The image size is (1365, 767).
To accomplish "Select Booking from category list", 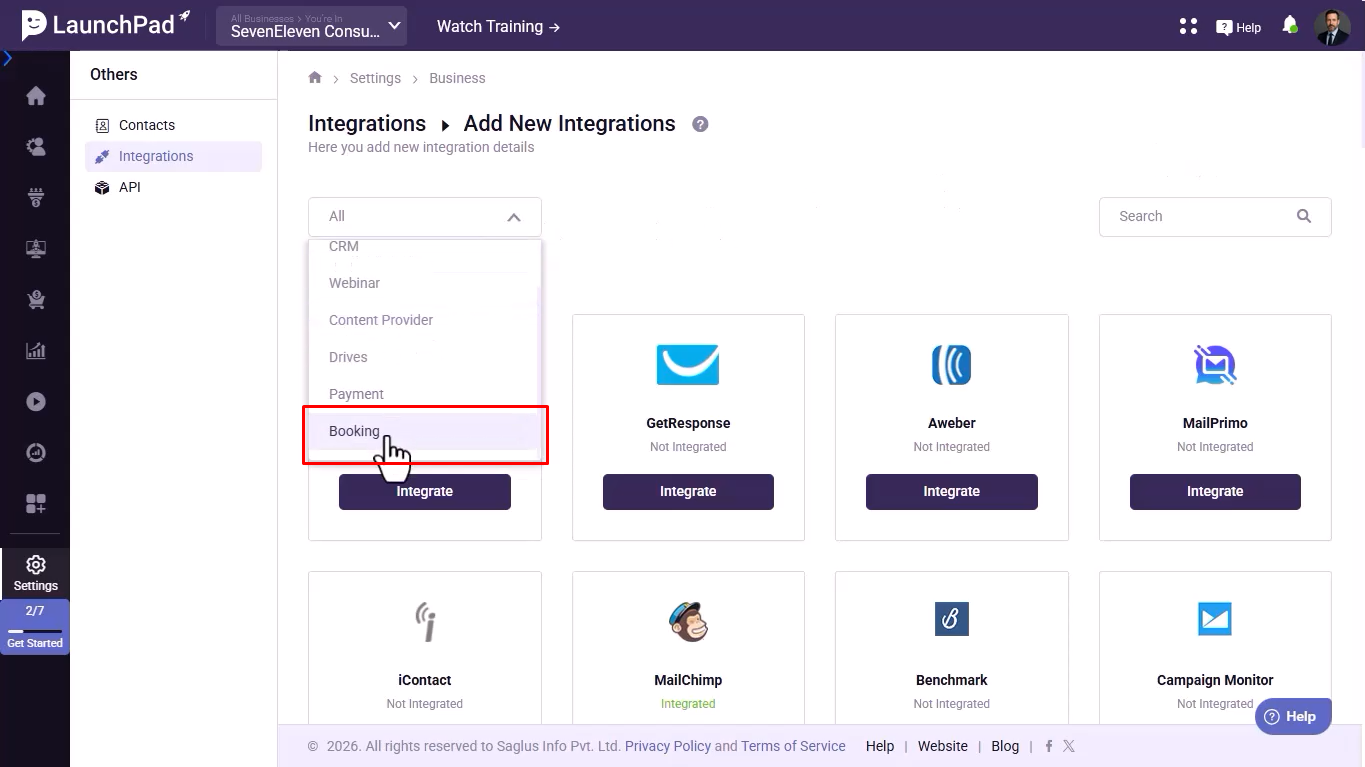I will pyautogui.click(x=355, y=431).
